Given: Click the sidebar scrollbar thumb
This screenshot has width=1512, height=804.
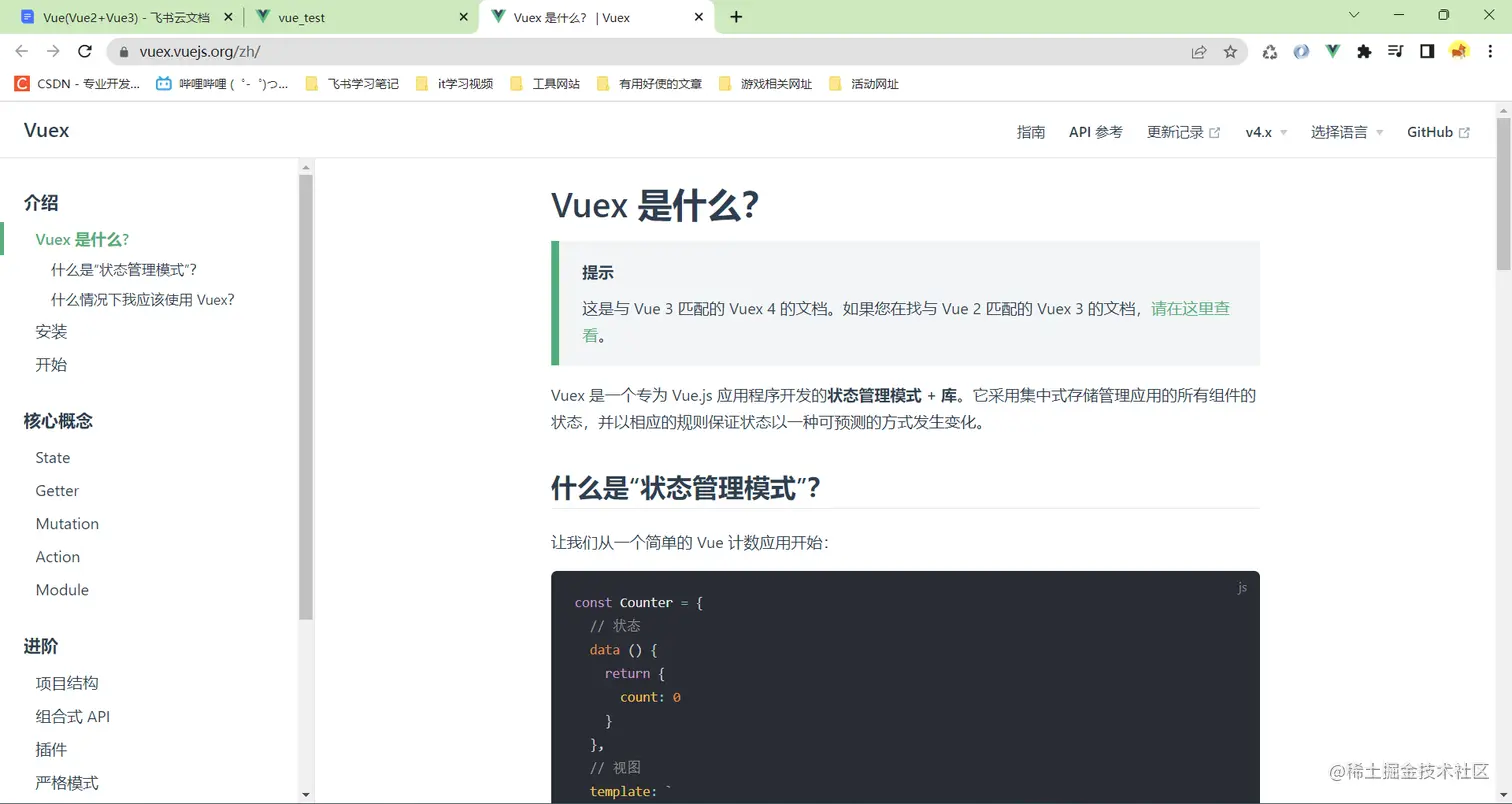Looking at the screenshot, I should point(306,397).
